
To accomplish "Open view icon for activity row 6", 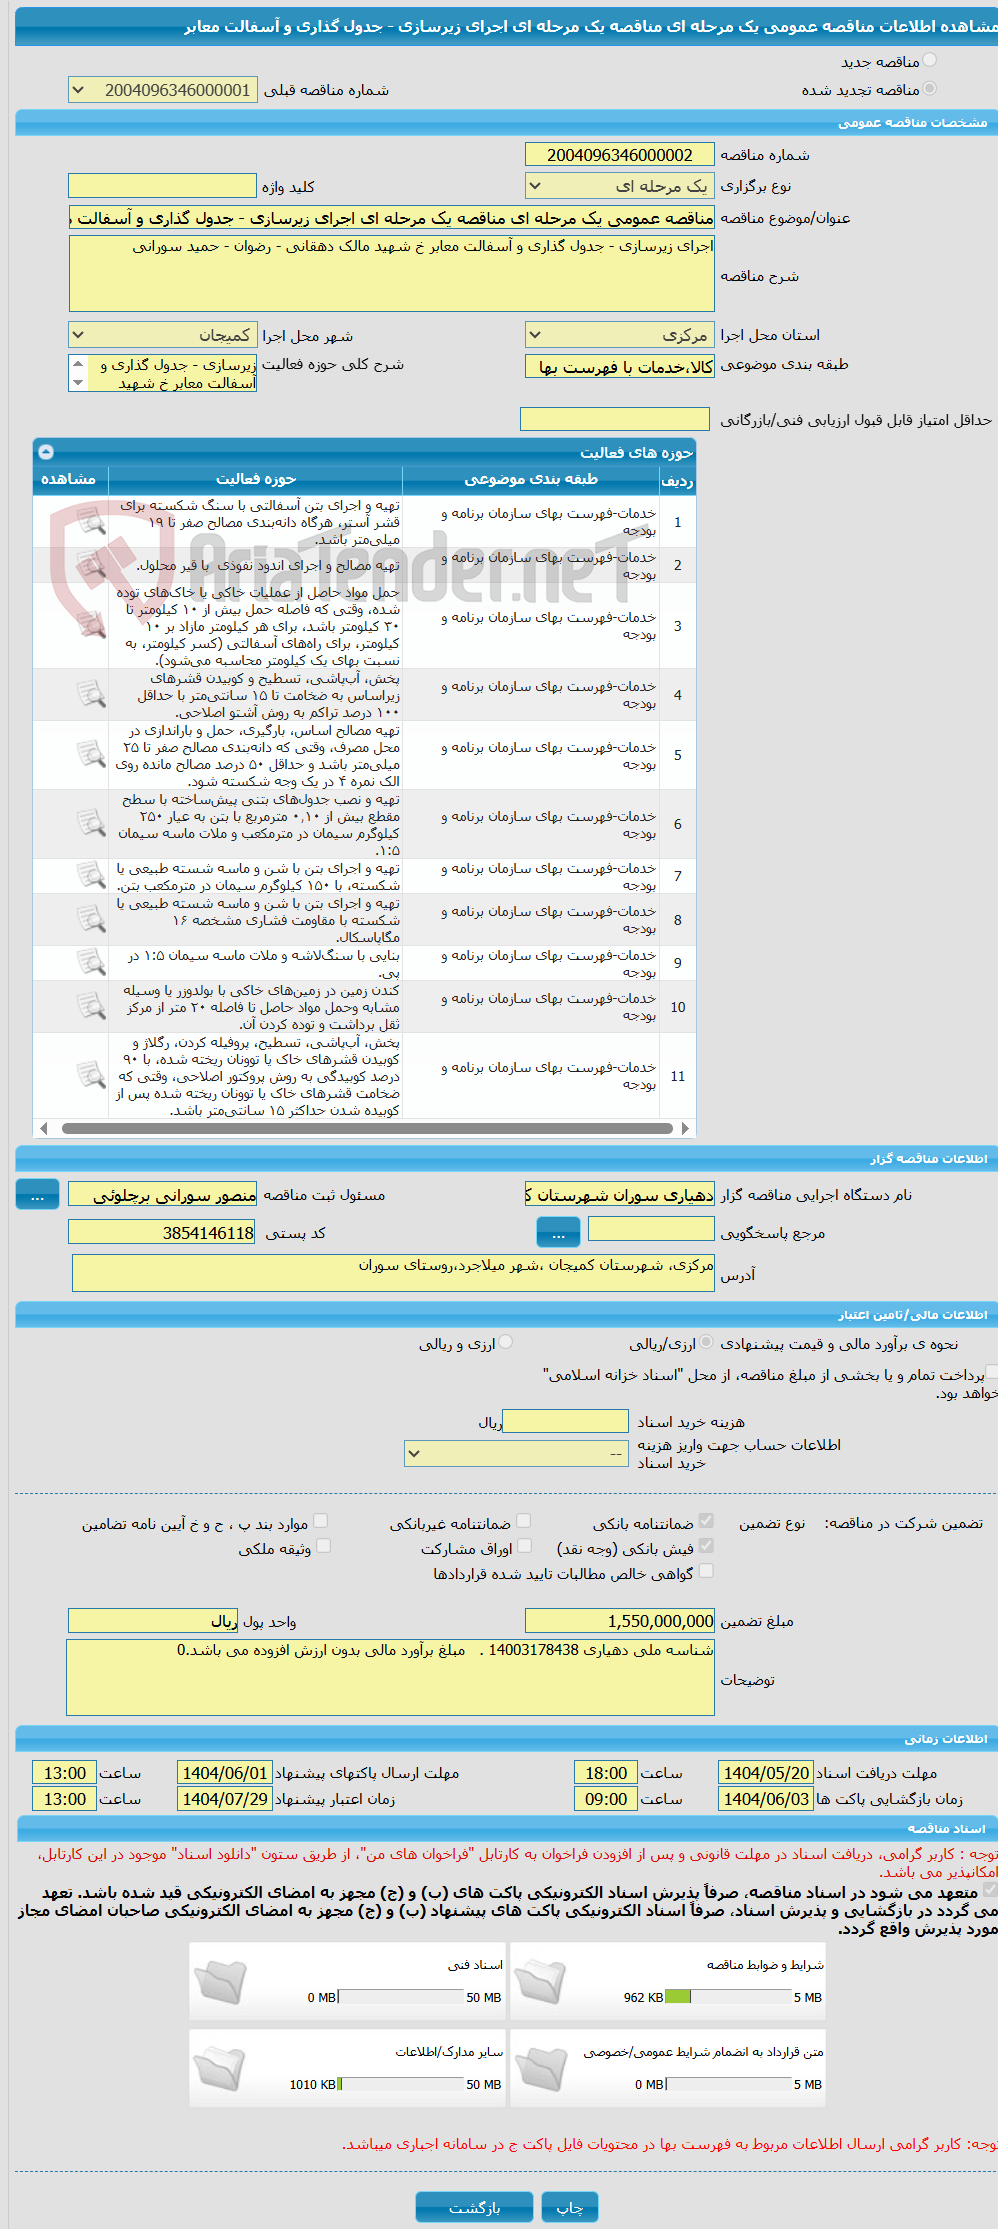I will click(x=91, y=824).
